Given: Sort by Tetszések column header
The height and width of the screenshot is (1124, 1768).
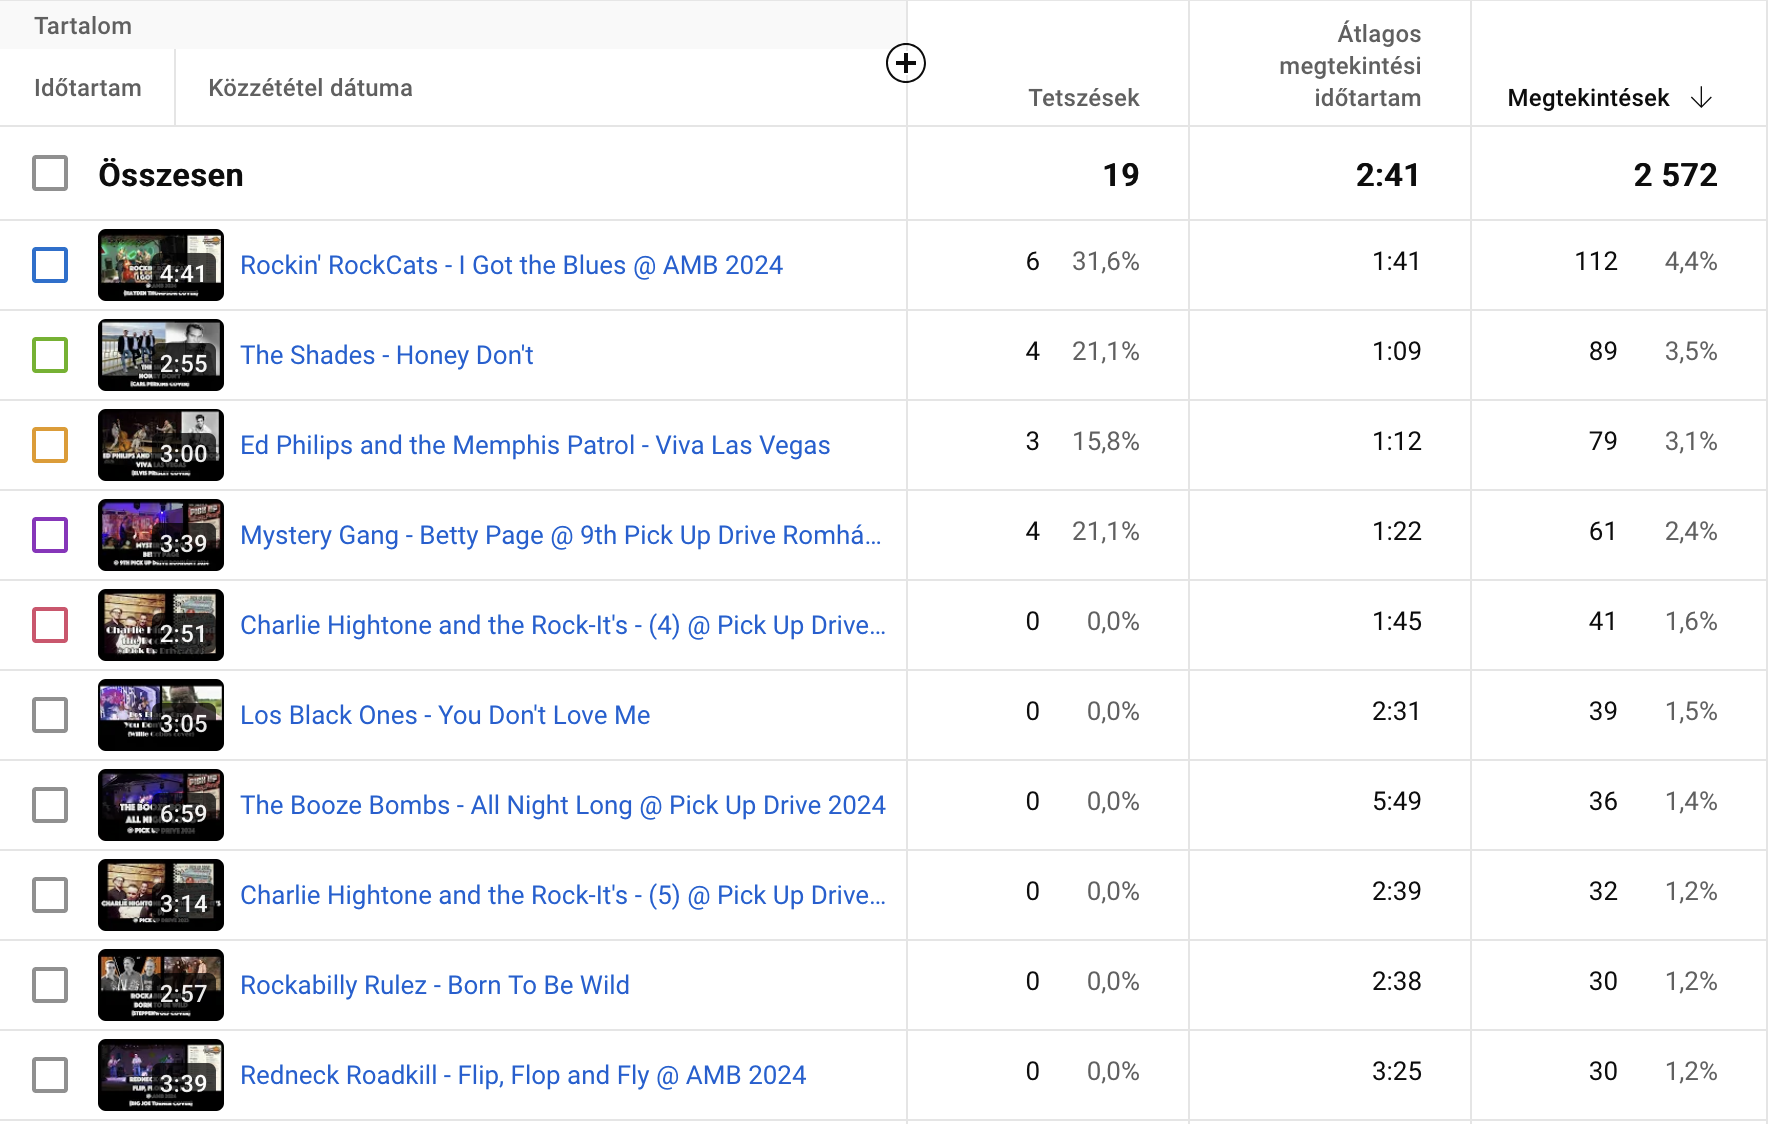Looking at the screenshot, I should pos(1083,98).
